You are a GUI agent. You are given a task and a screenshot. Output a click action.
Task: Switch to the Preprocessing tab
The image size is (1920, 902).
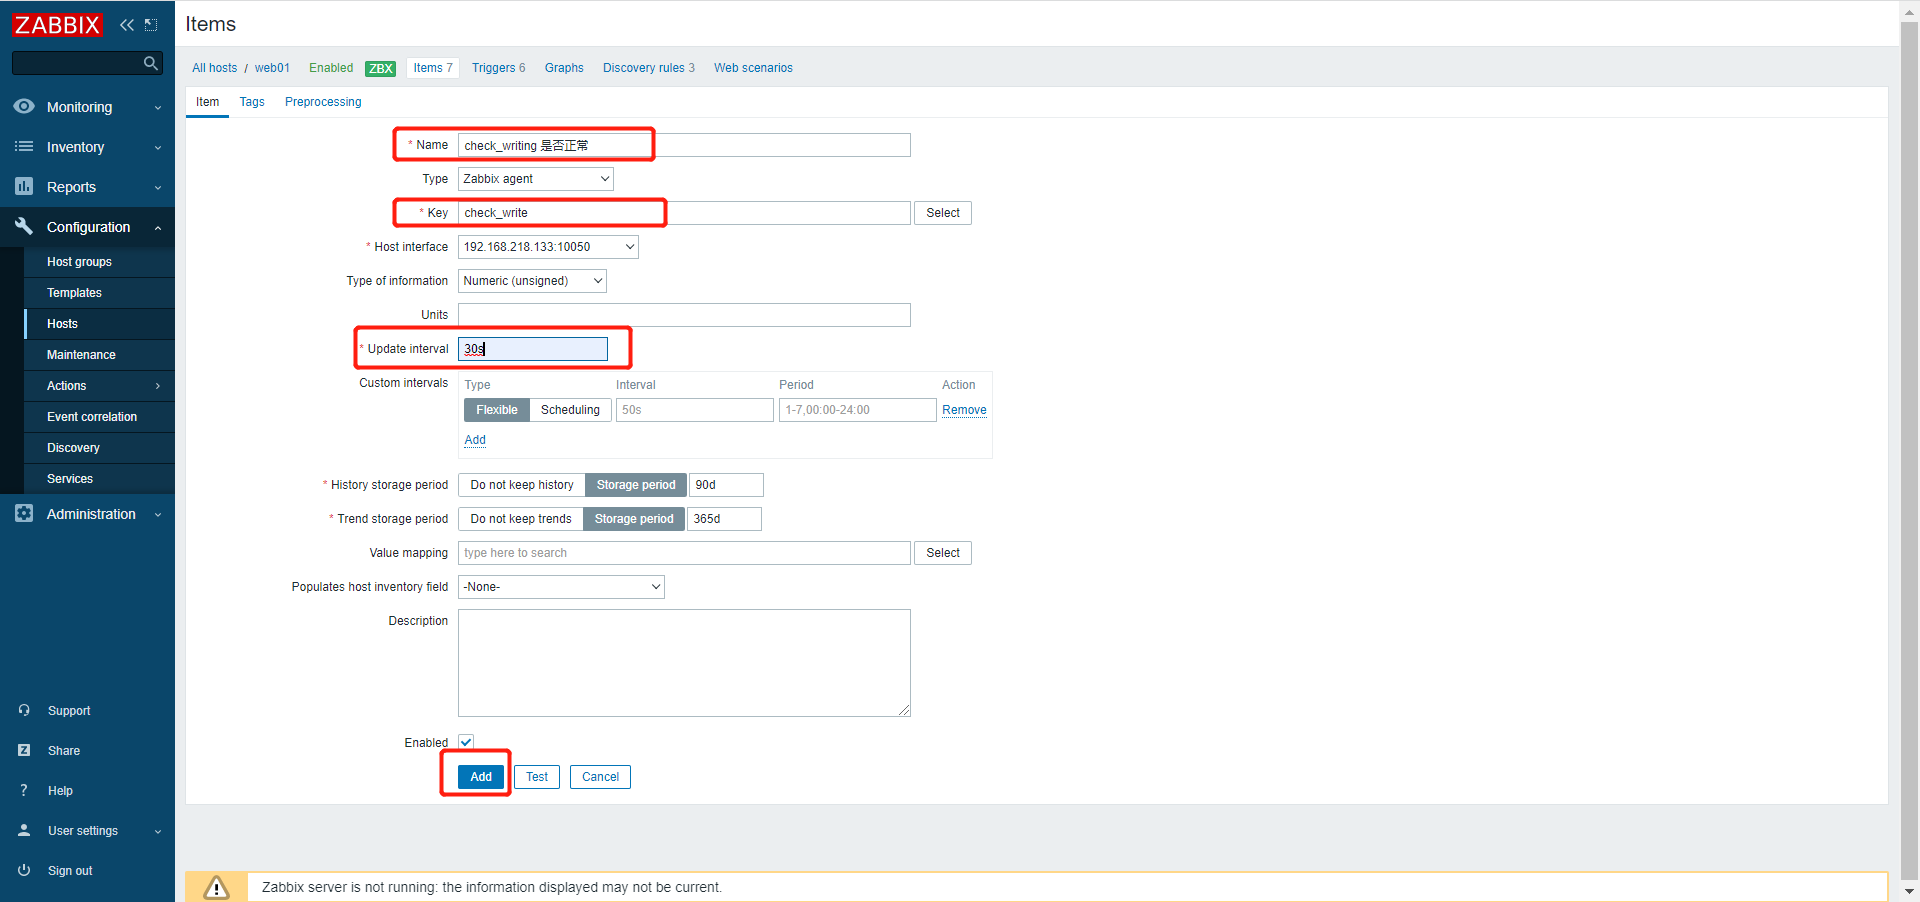tap(323, 102)
